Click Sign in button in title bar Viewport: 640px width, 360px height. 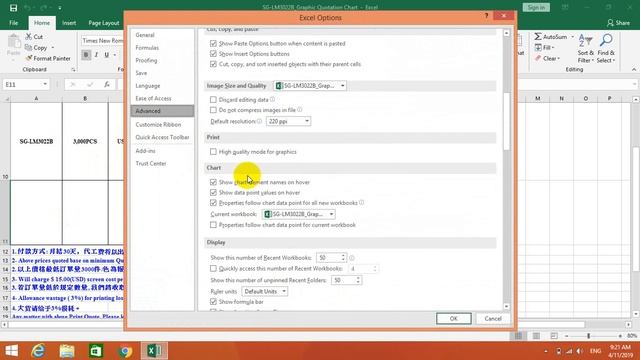pyautogui.click(x=536, y=7)
